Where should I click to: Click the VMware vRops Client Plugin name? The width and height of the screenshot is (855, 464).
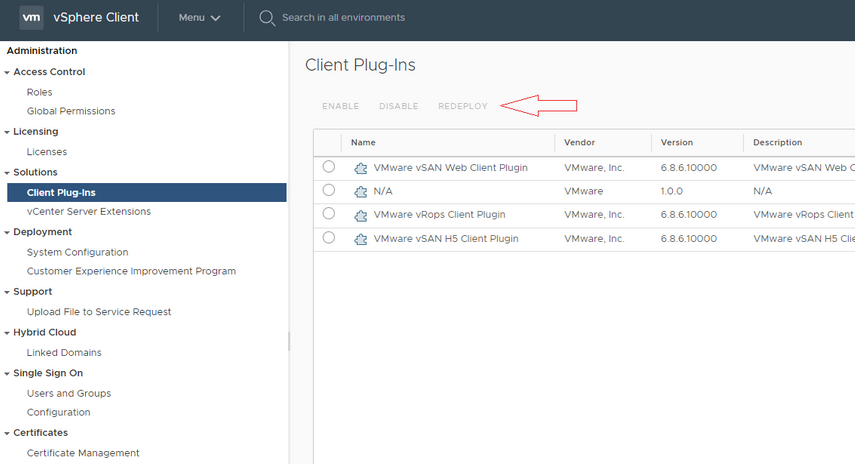pyautogui.click(x=439, y=215)
